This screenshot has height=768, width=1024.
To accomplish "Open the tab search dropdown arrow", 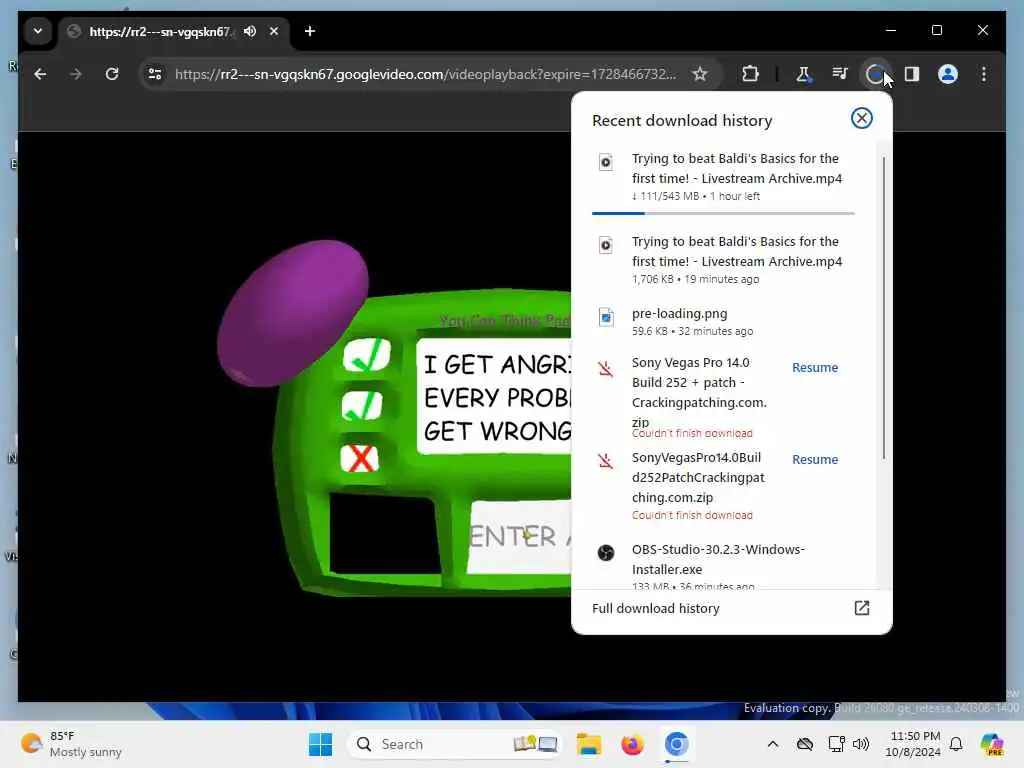I will click(38, 31).
